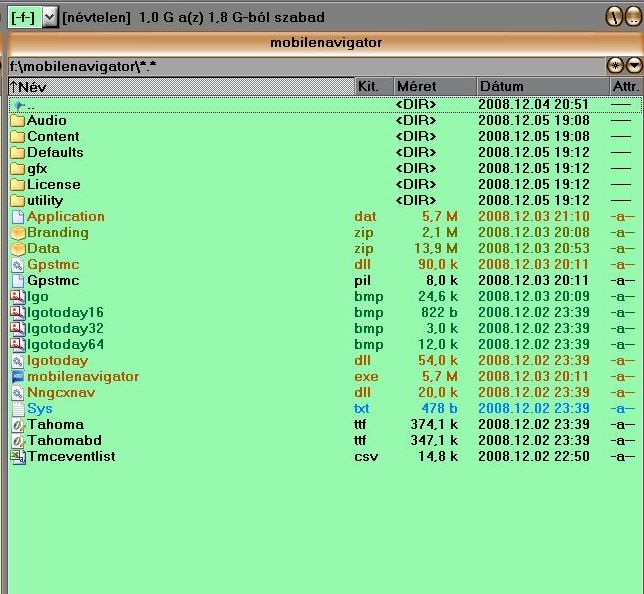Screen dimensions: 644x594
Task: Select the utility folder icon
Action: tap(18, 201)
